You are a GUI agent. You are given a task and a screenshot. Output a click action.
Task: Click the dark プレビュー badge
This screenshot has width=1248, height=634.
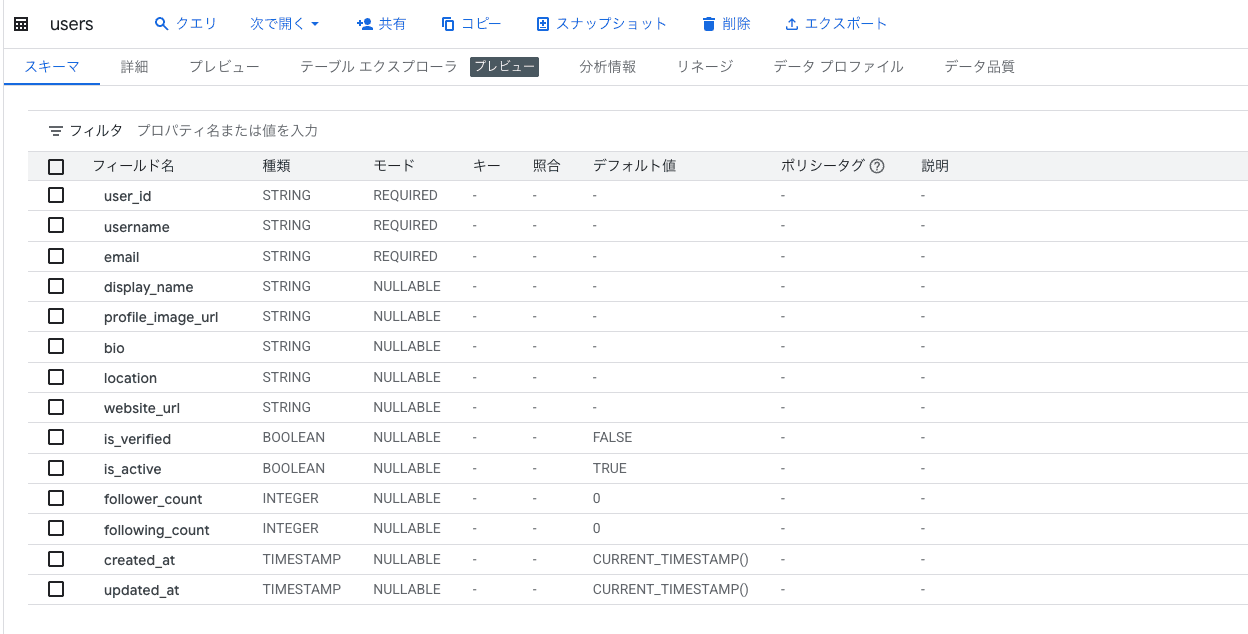505,68
